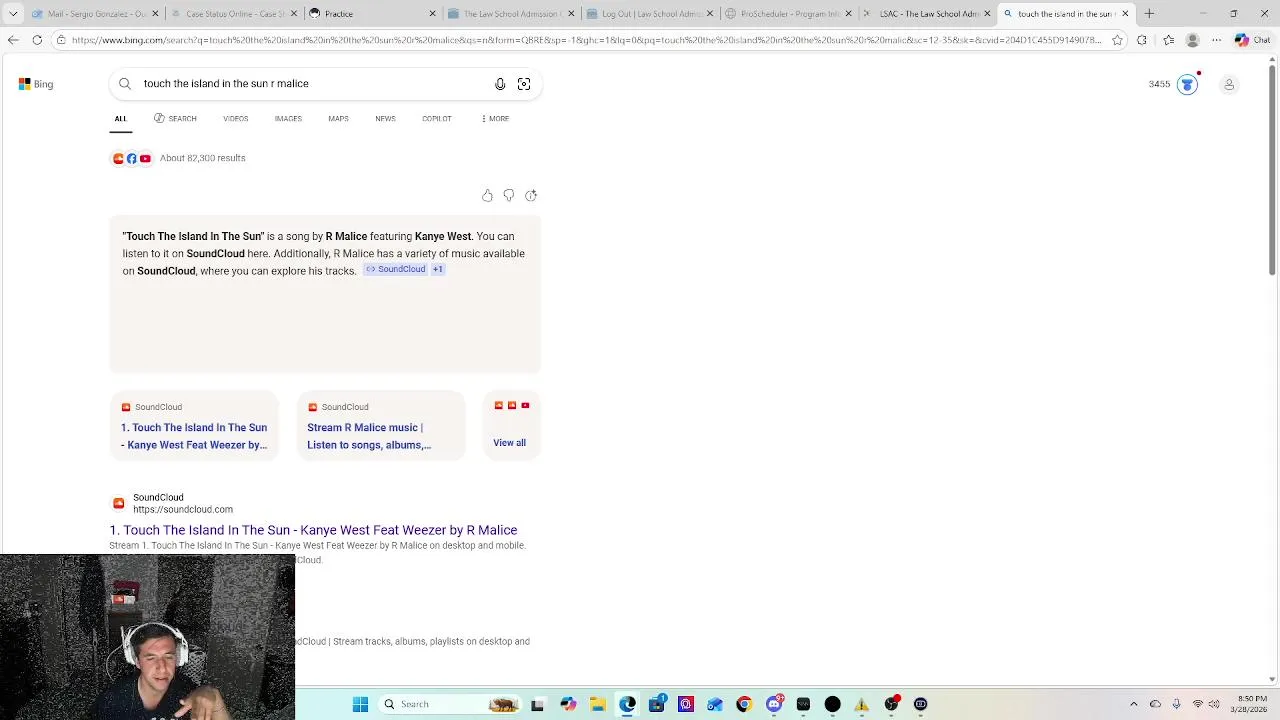Open File Explorer from taskbar
The height and width of the screenshot is (720, 1280).
pos(597,704)
